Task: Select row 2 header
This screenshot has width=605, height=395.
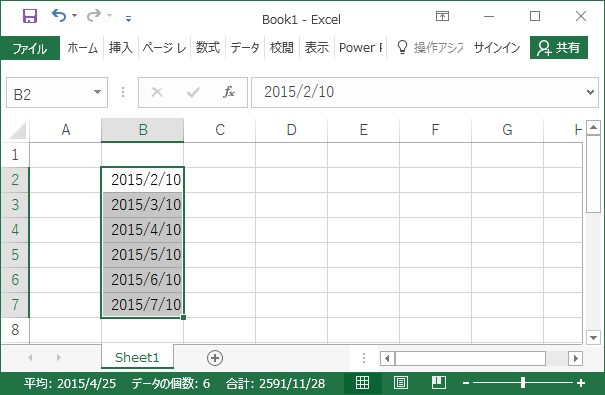Action: coord(15,180)
